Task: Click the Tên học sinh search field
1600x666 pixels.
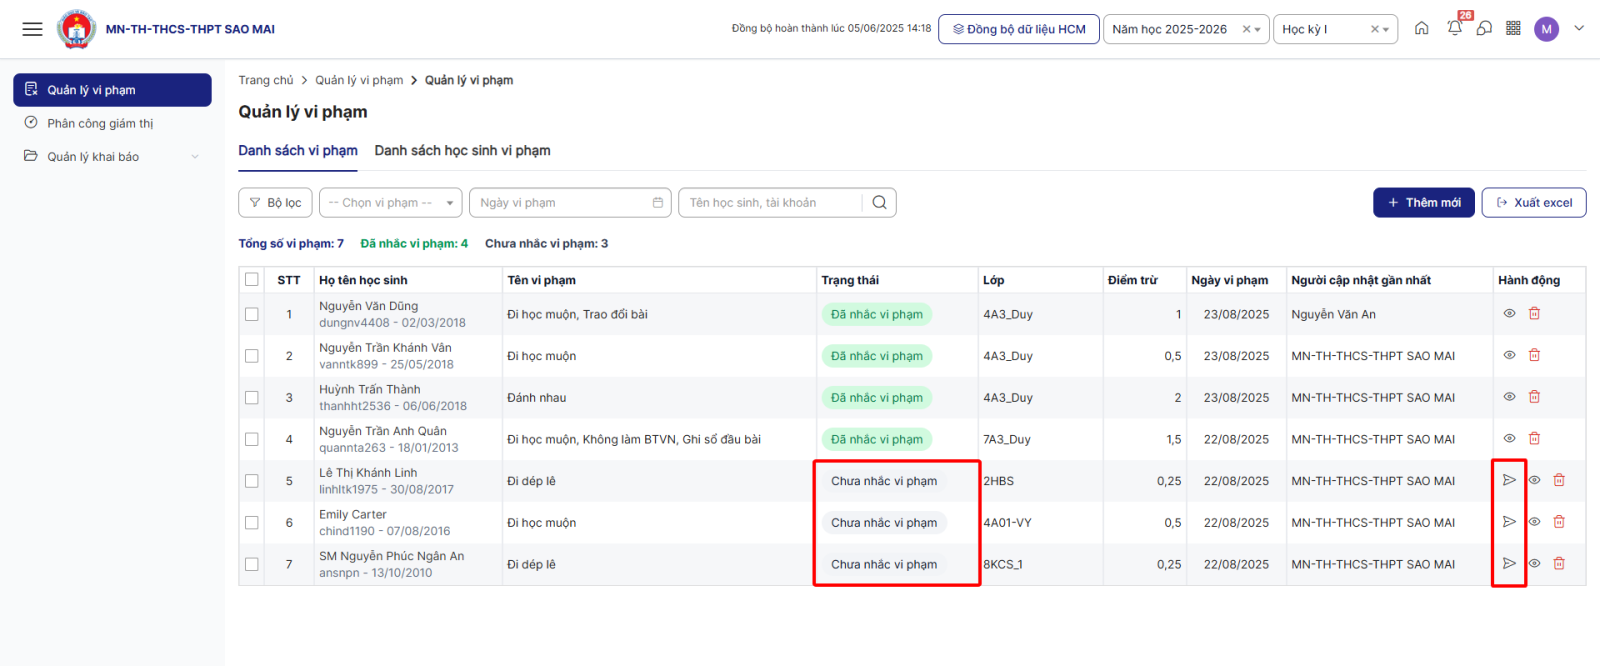Action: click(x=770, y=203)
